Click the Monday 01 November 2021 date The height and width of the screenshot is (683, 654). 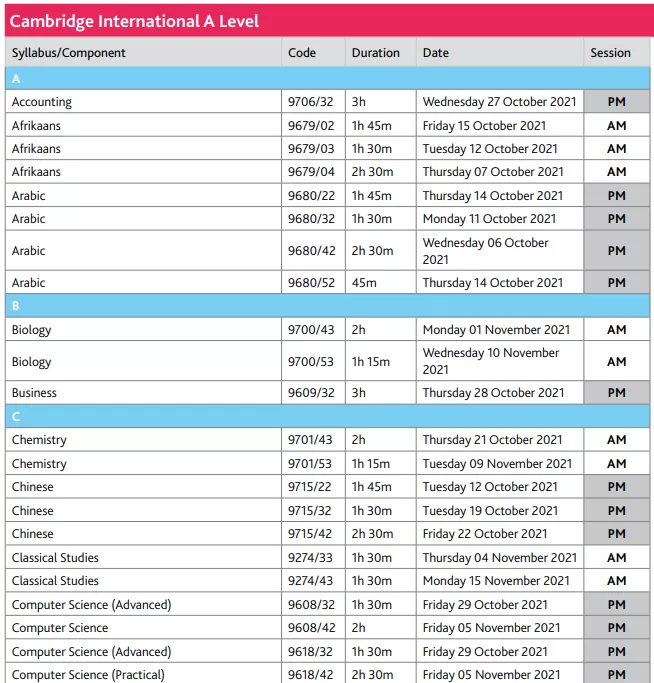[x=496, y=330]
